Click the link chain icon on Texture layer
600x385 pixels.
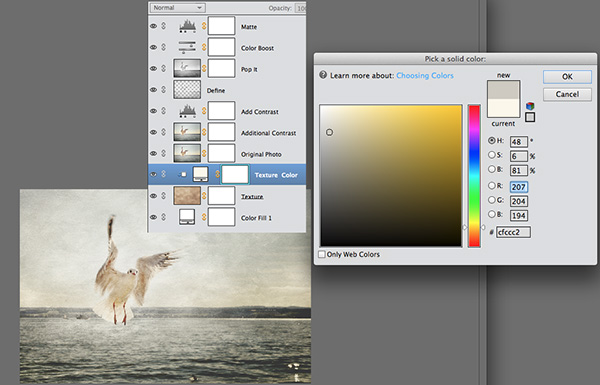tap(204, 196)
